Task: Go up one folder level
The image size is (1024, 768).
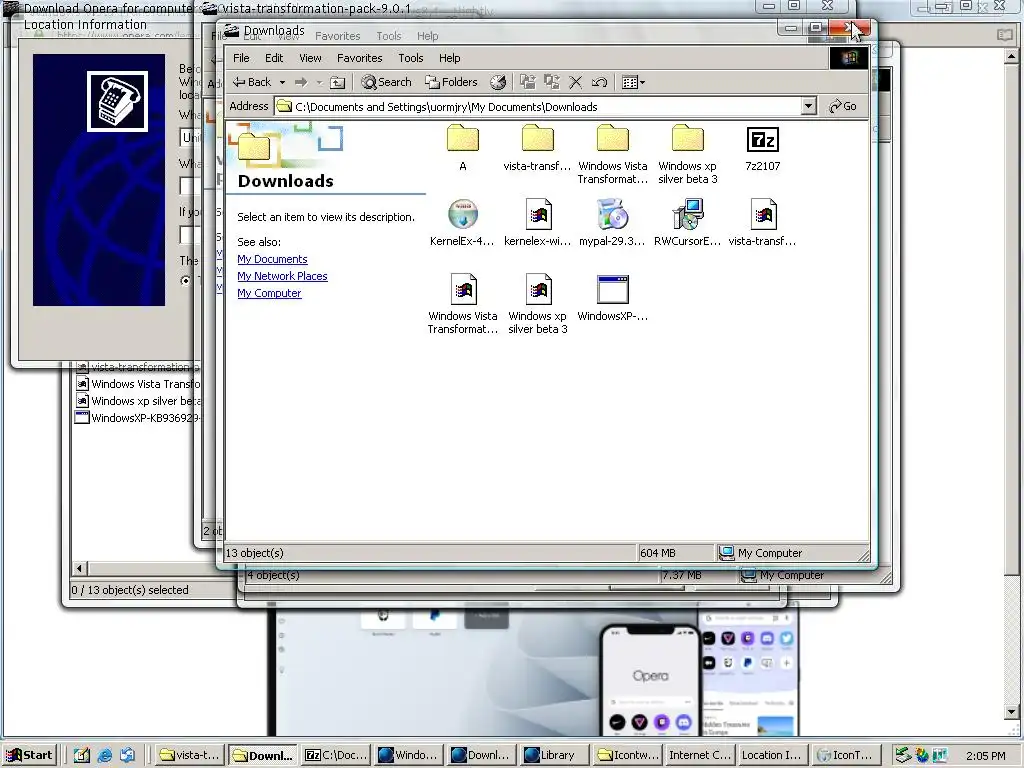Action: 338,82
